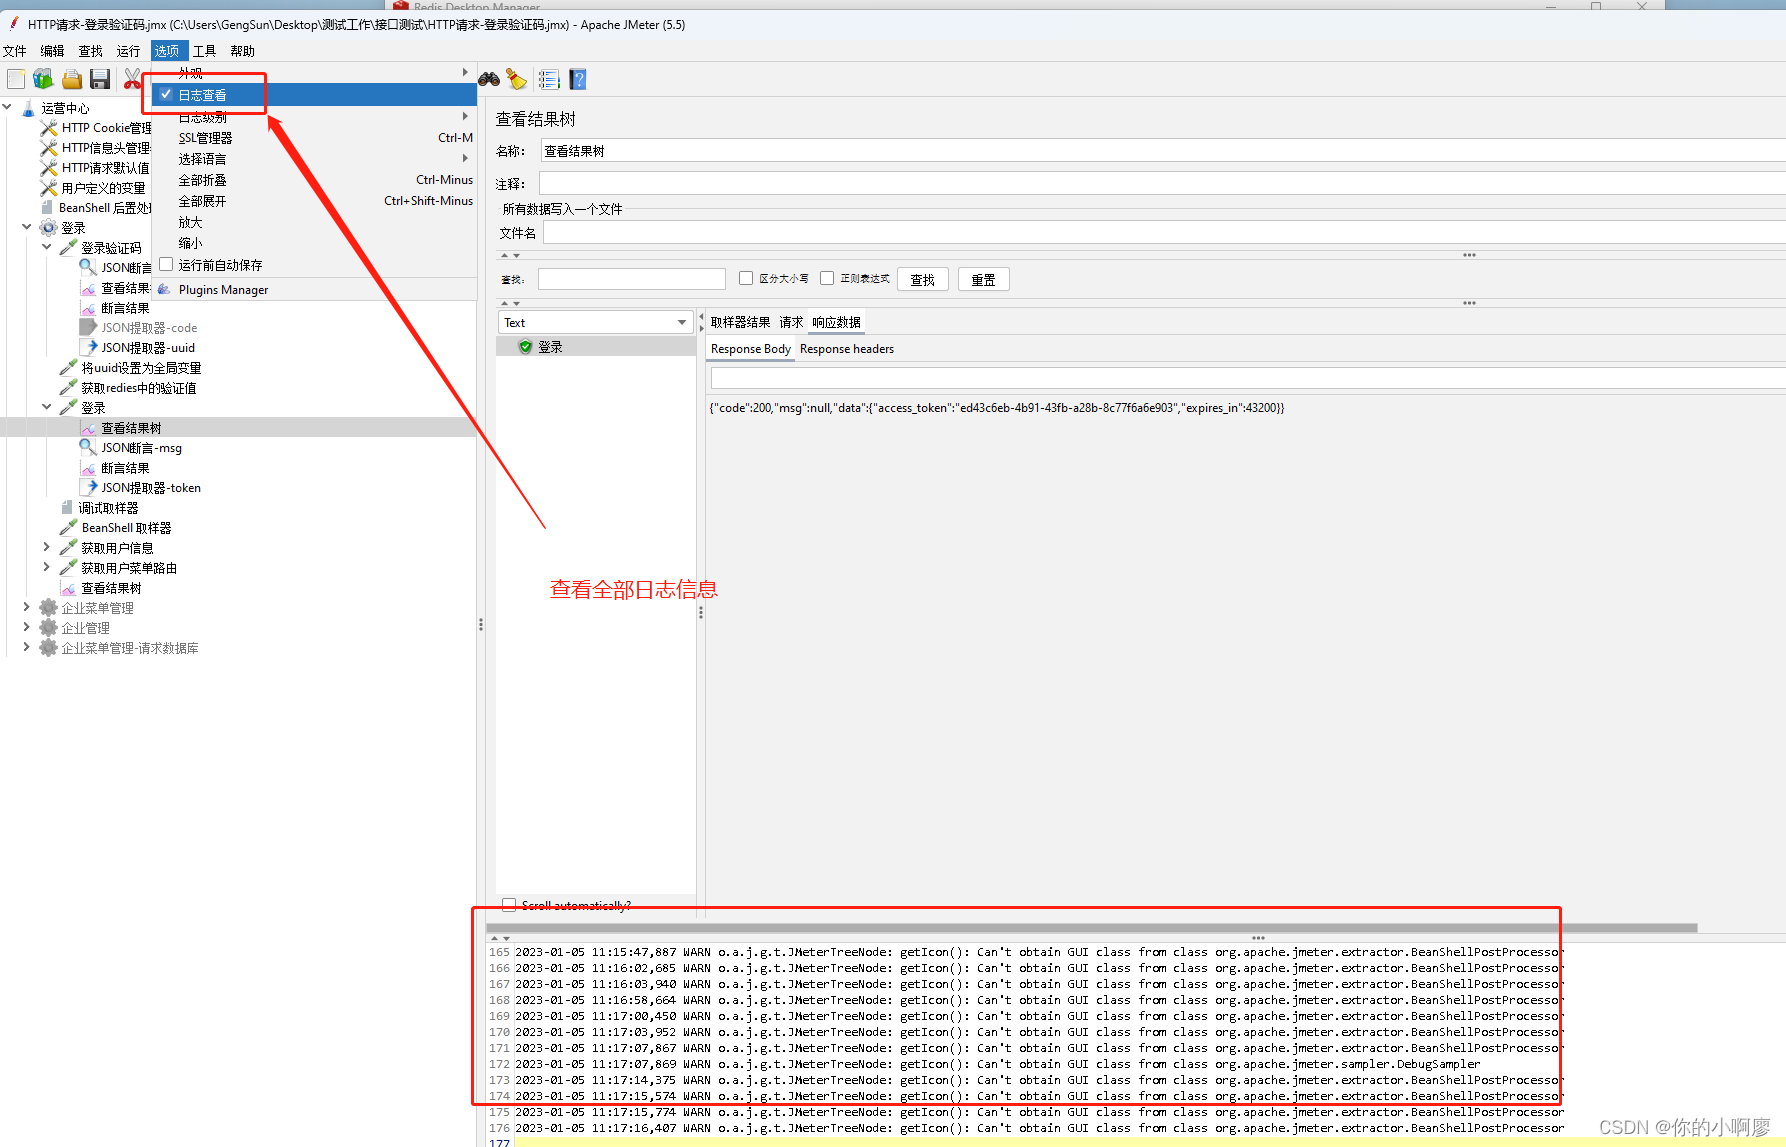Expand the 企业菜单管理 thread group

(27, 607)
